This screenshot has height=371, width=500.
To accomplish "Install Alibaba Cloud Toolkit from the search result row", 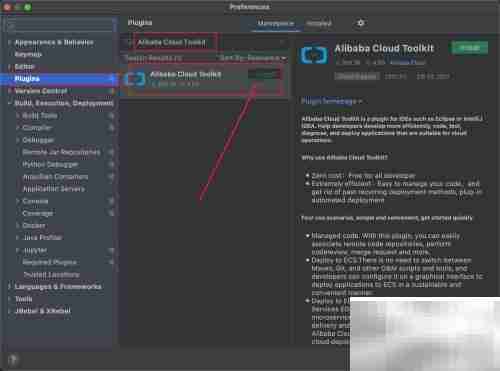I will pos(264,74).
